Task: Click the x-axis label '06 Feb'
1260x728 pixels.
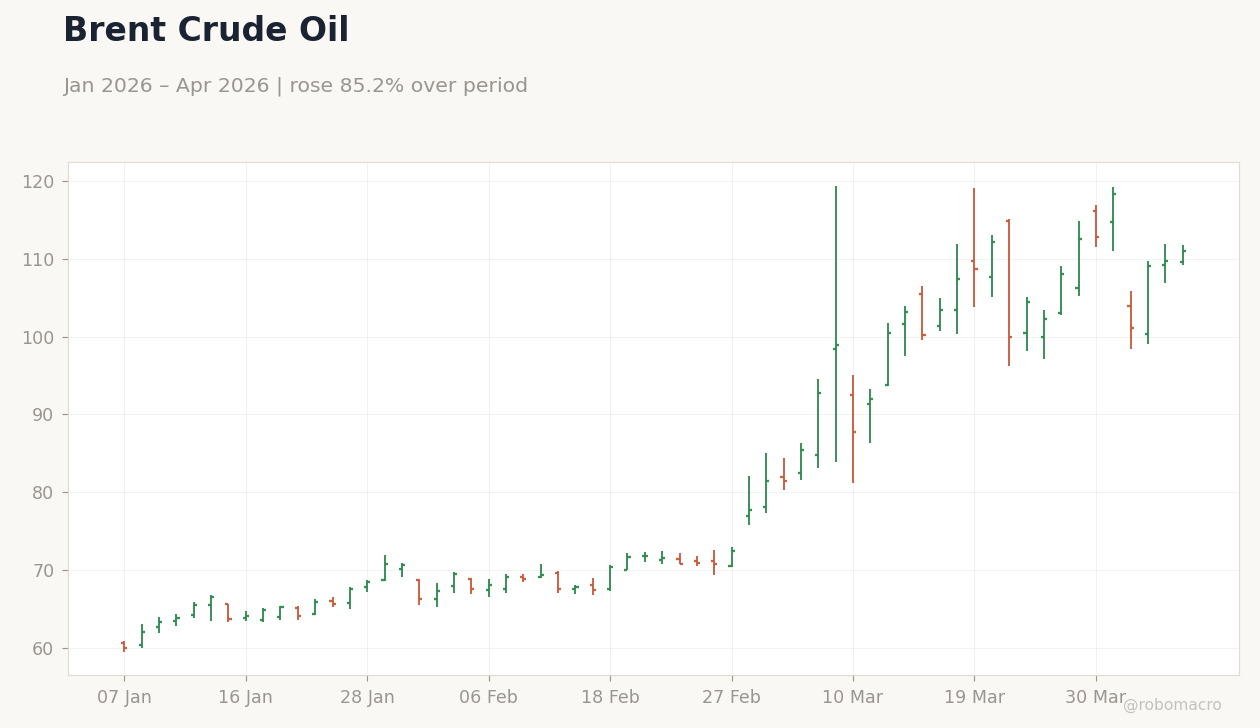Action: [x=489, y=698]
